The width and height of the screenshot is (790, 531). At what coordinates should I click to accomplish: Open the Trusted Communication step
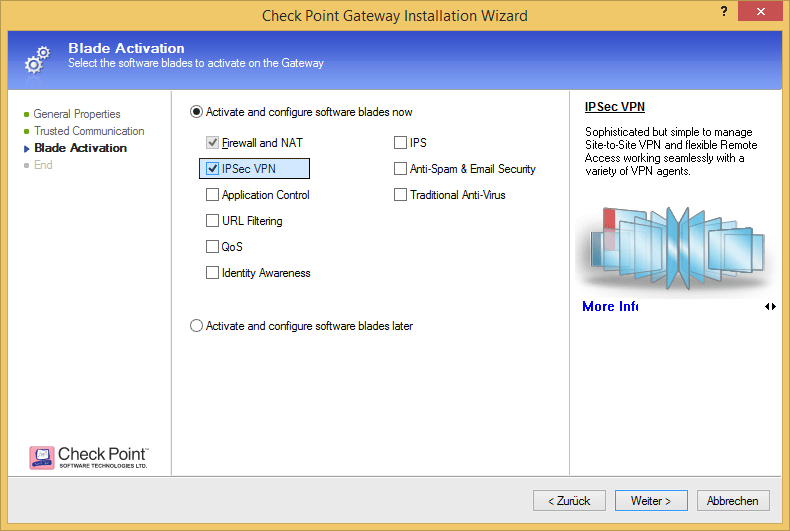(x=88, y=131)
